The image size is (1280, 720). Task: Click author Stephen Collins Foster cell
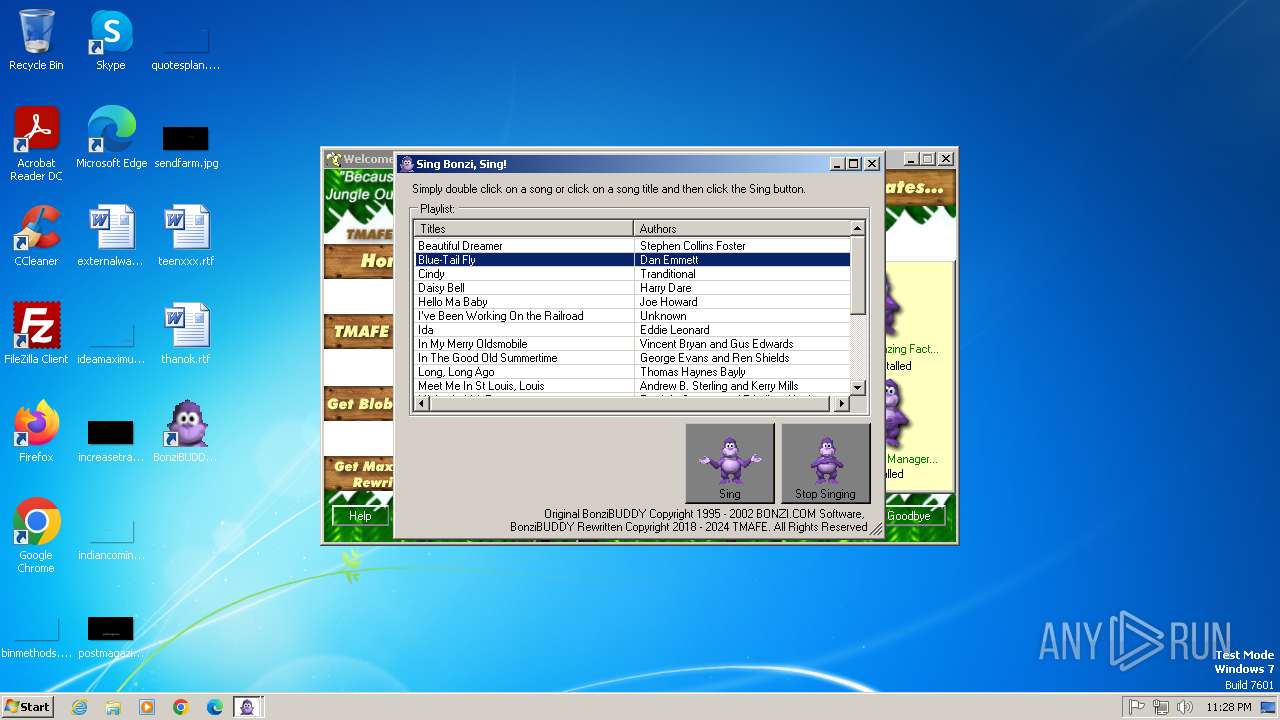pos(693,245)
